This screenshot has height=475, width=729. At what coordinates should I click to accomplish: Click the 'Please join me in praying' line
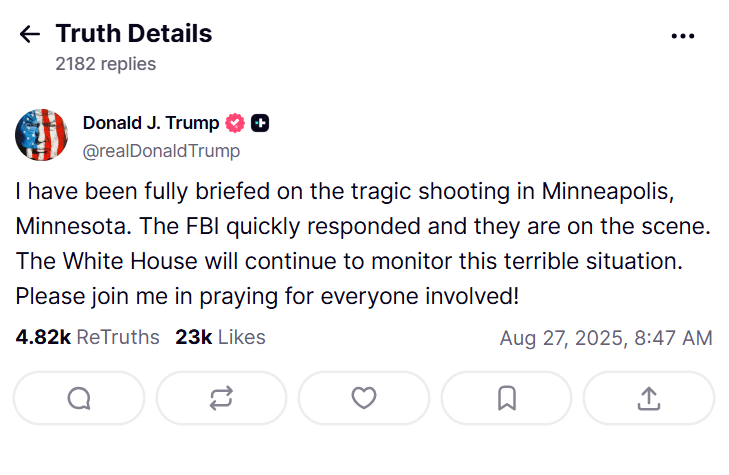[x=267, y=297]
